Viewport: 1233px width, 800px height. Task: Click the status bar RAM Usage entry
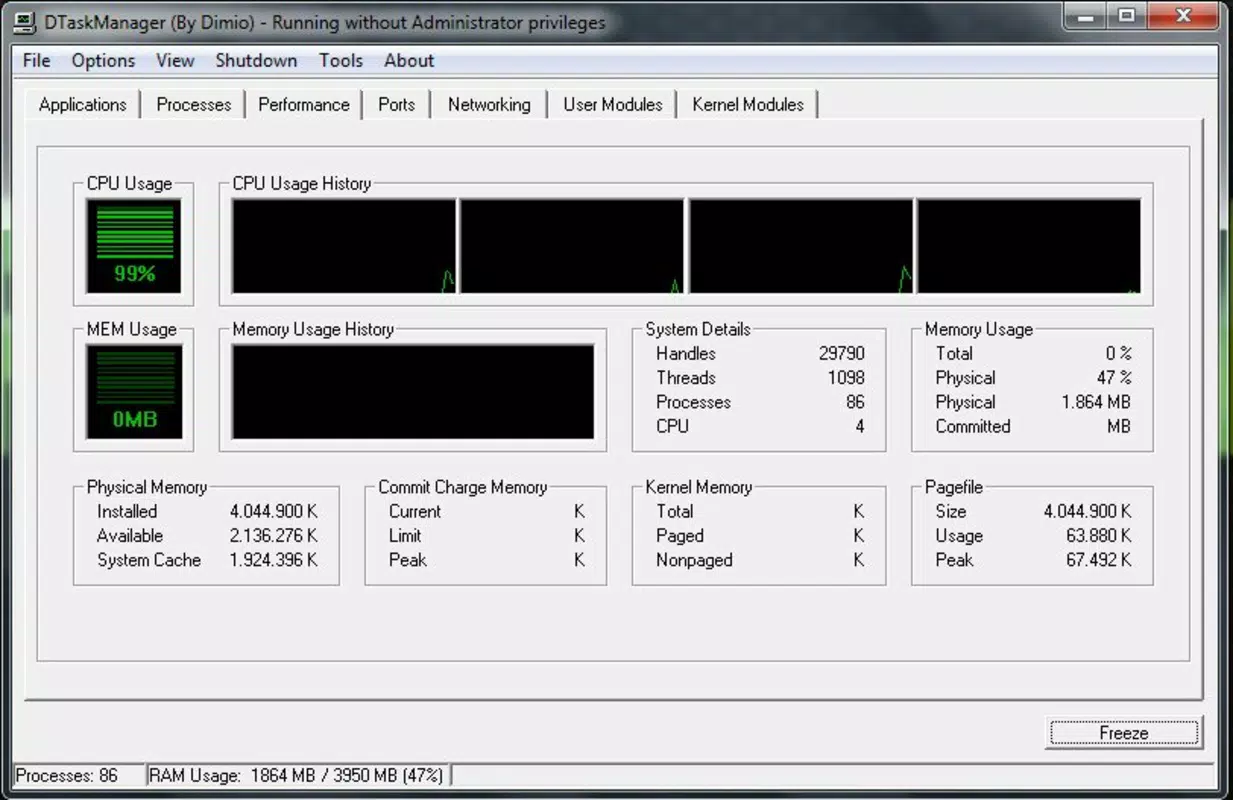(297, 776)
